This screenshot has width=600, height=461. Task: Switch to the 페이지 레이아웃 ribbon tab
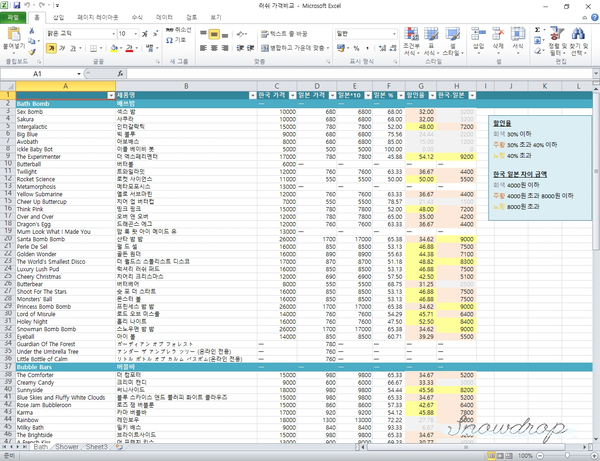(x=98, y=17)
